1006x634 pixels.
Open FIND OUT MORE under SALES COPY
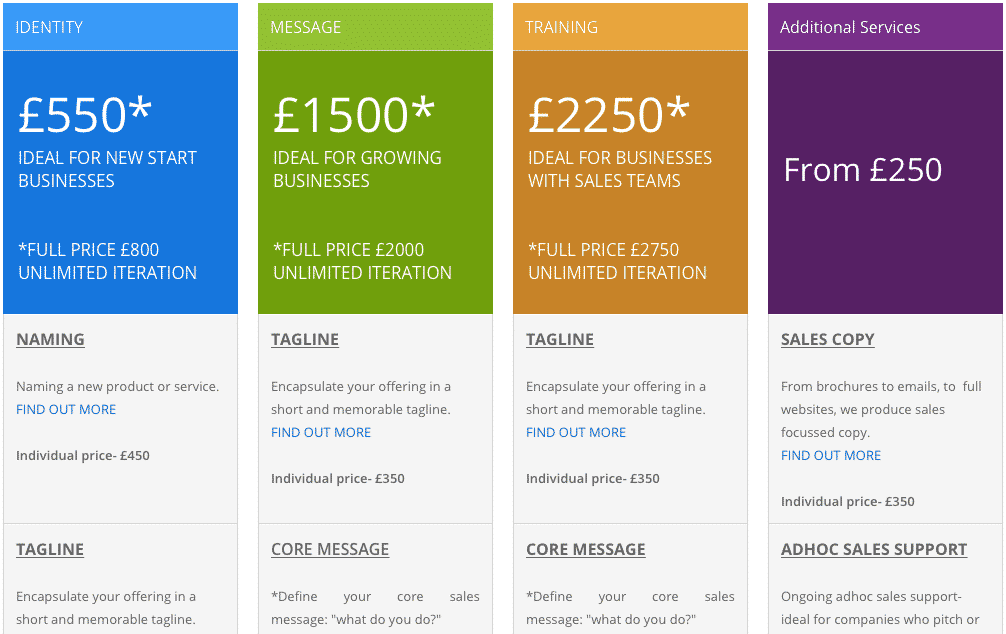pos(831,456)
